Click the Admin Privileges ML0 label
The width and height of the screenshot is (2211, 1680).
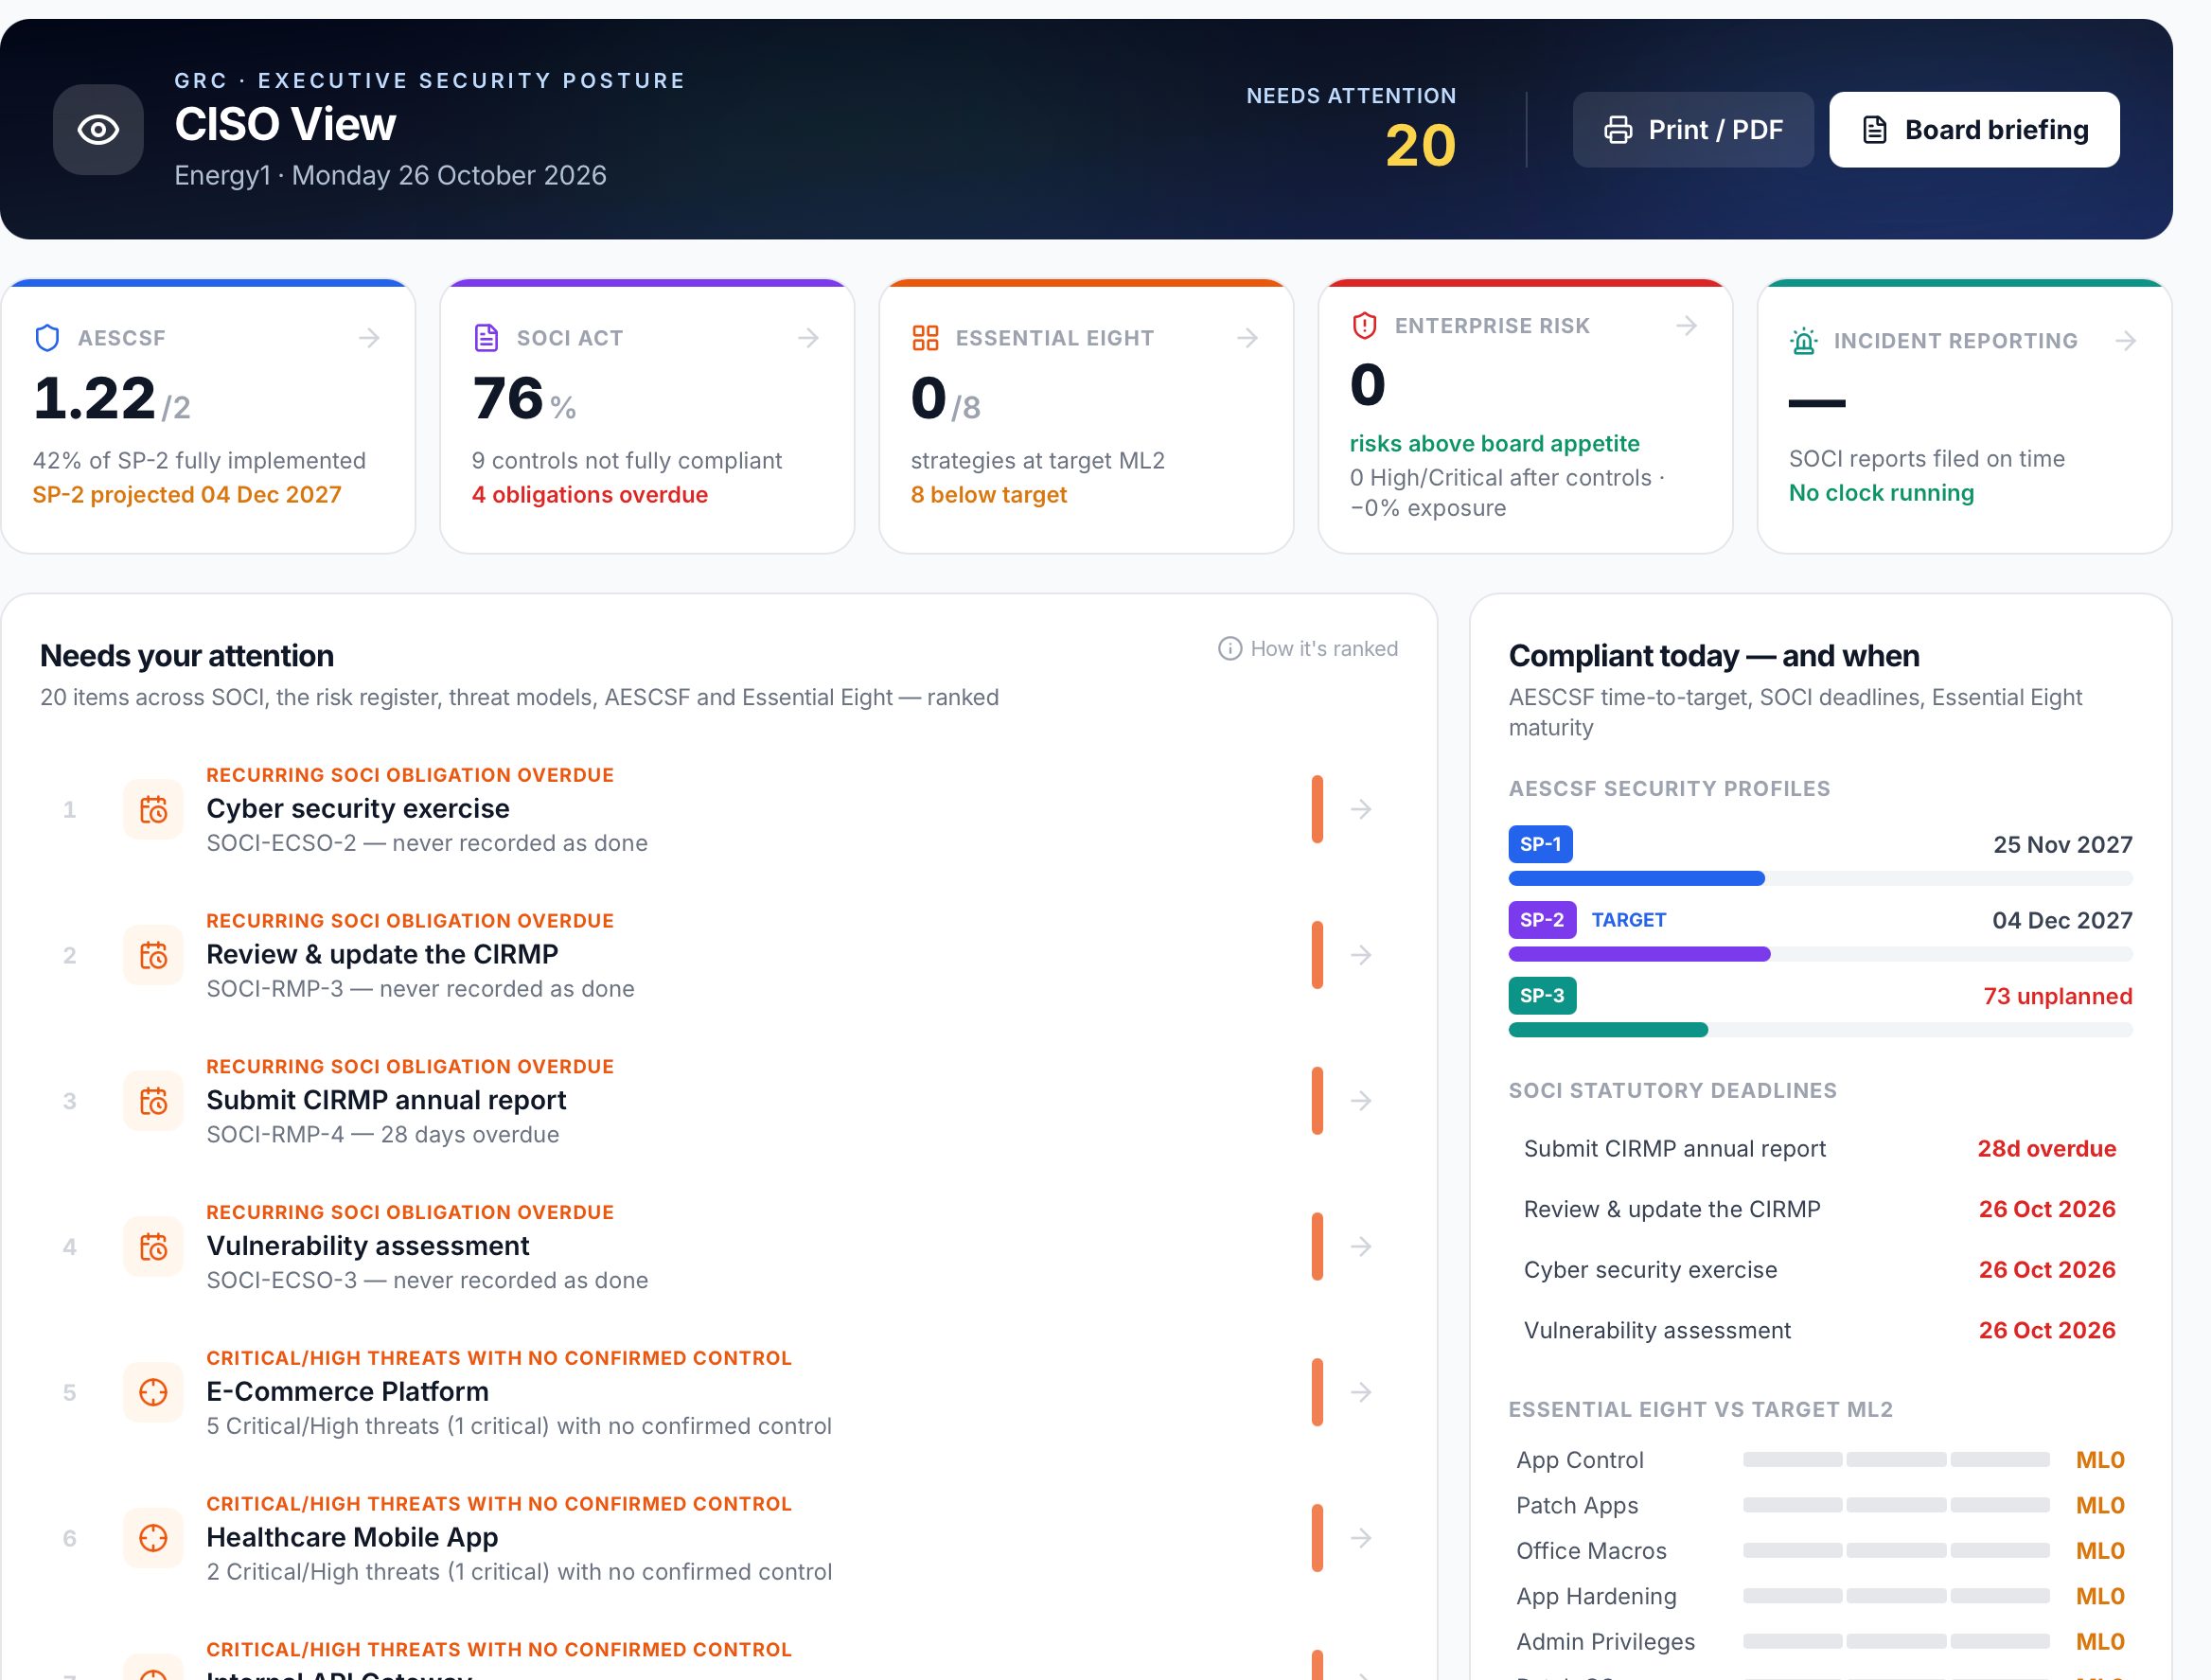[2100, 1642]
